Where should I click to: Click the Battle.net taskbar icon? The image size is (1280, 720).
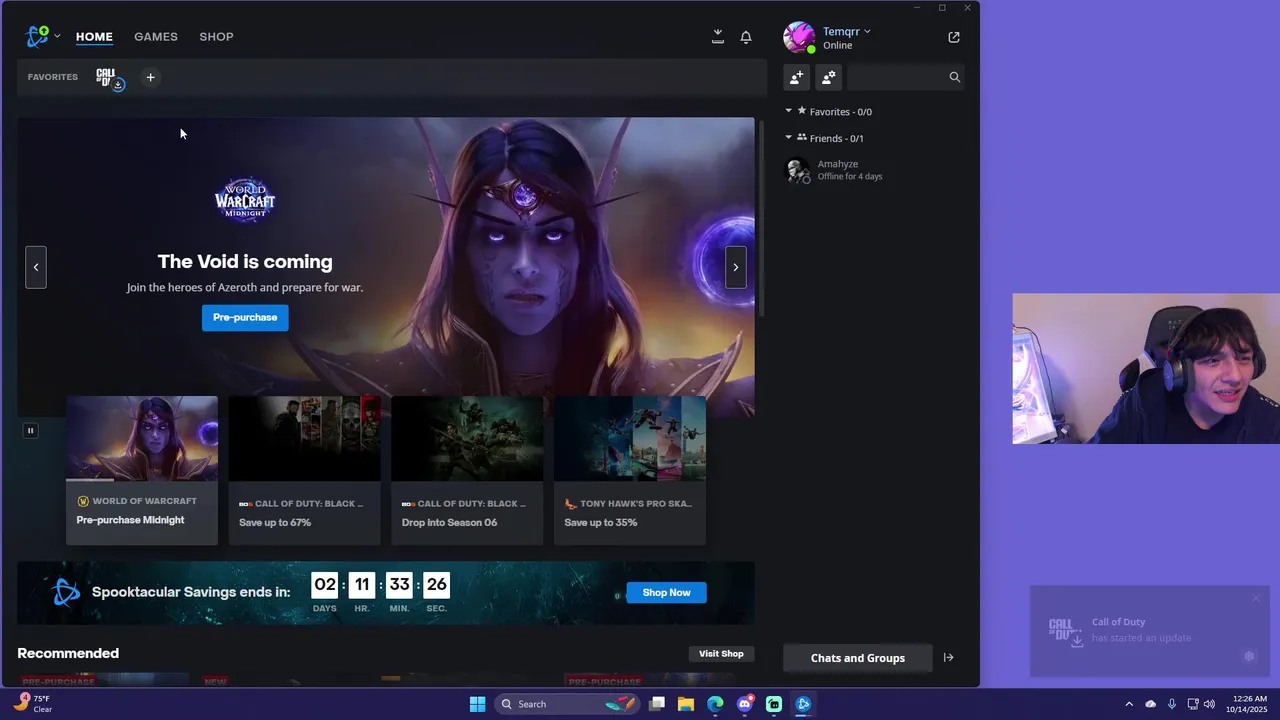[x=803, y=704]
